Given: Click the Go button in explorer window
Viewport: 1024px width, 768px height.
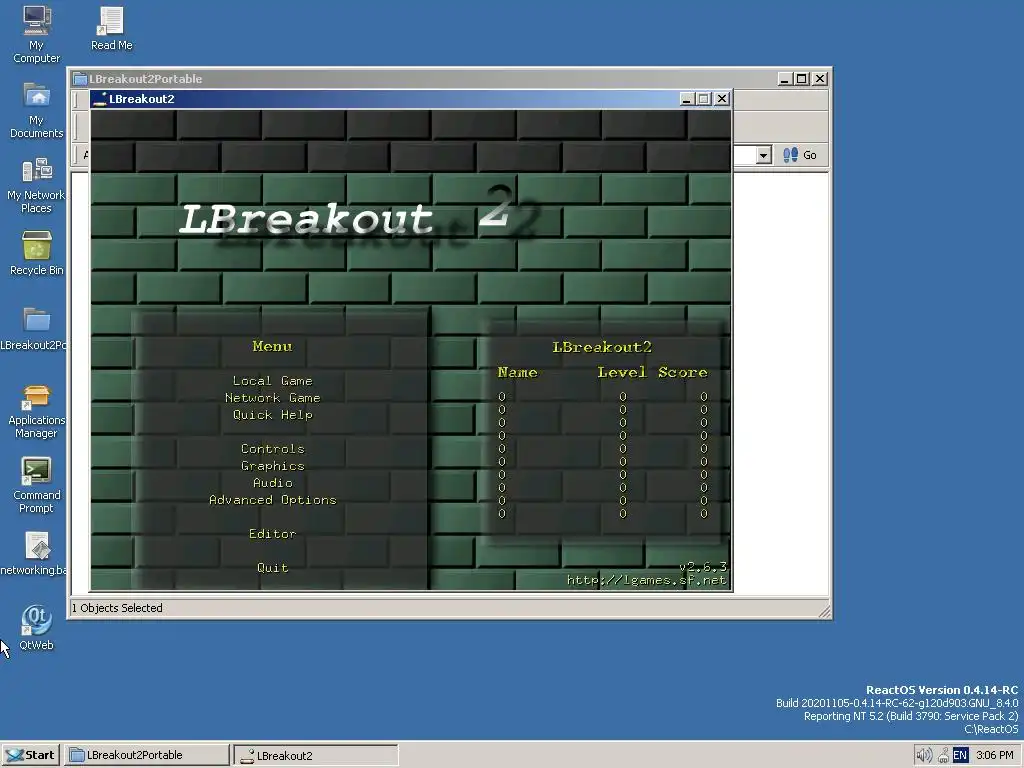Looking at the screenshot, I should coord(800,155).
